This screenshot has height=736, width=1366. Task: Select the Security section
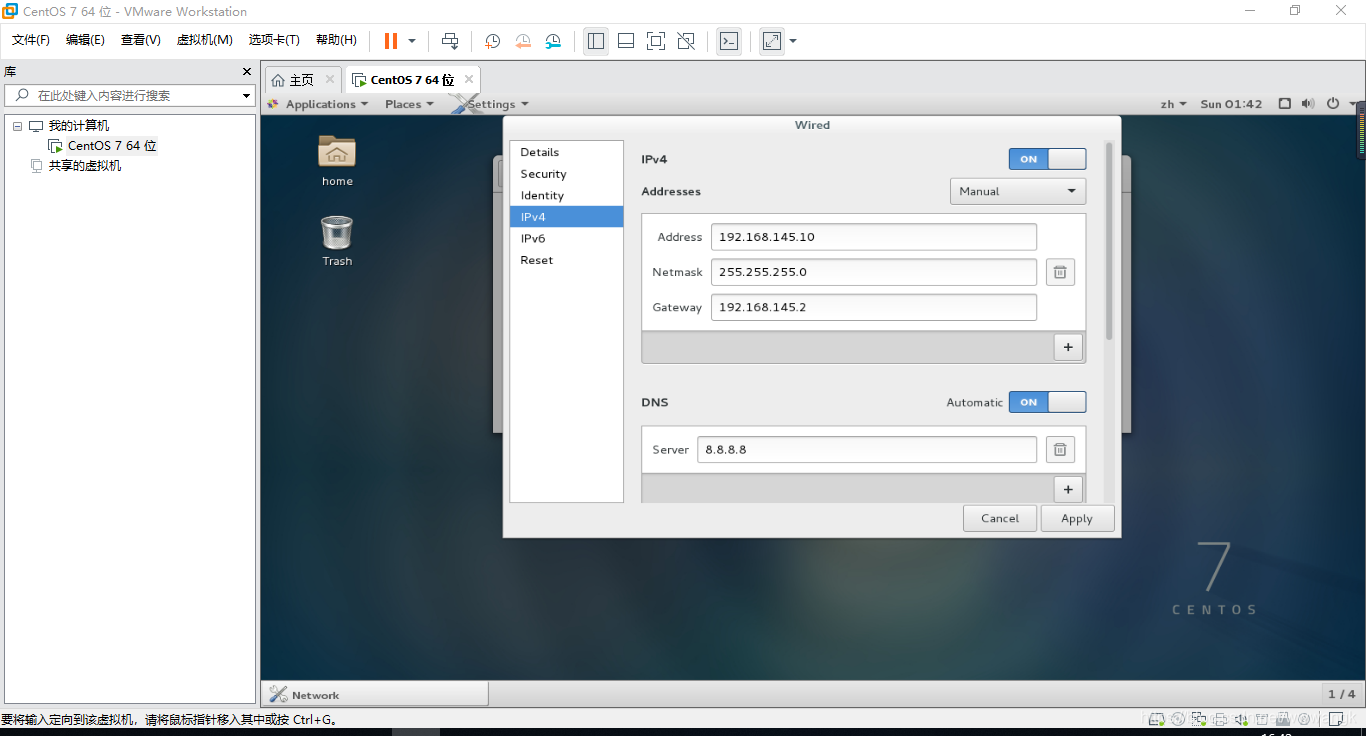coord(566,174)
